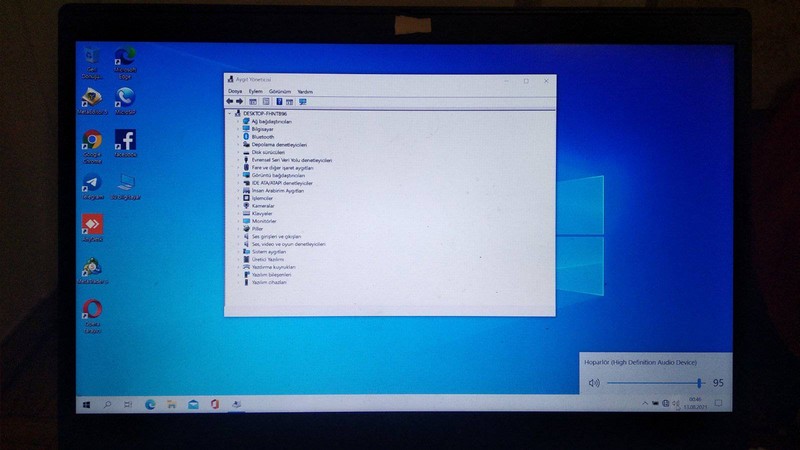The height and width of the screenshot is (450, 800).
Task: Click the Windows Start button
Action: [x=86, y=405]
